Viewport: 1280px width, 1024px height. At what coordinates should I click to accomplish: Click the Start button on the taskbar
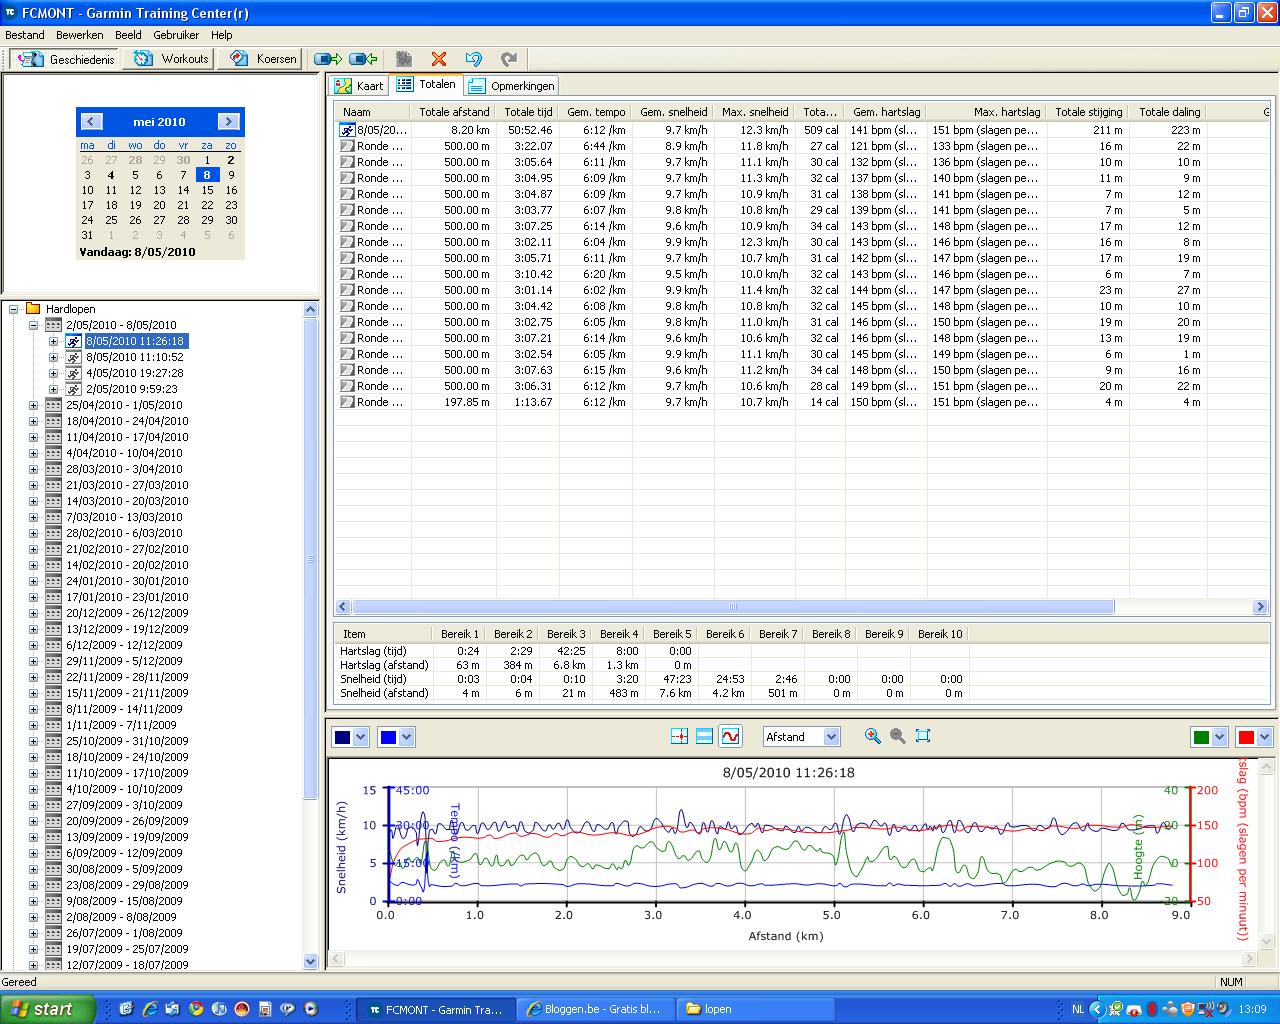pos(48,1009)
